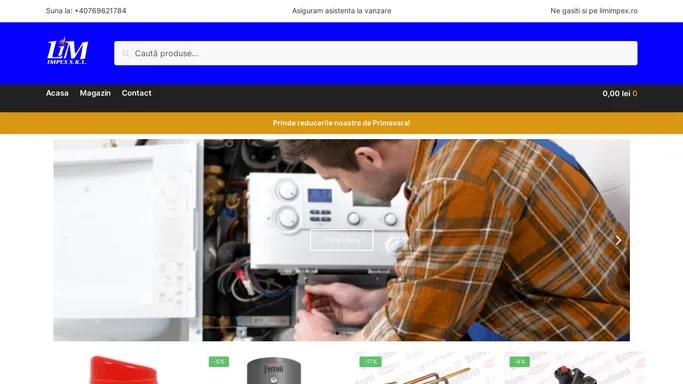Image resolution: width=683 pixels, height=384 pixels.
Task: Advance the slider with the right arrow
Action: (x=618, y=240)
